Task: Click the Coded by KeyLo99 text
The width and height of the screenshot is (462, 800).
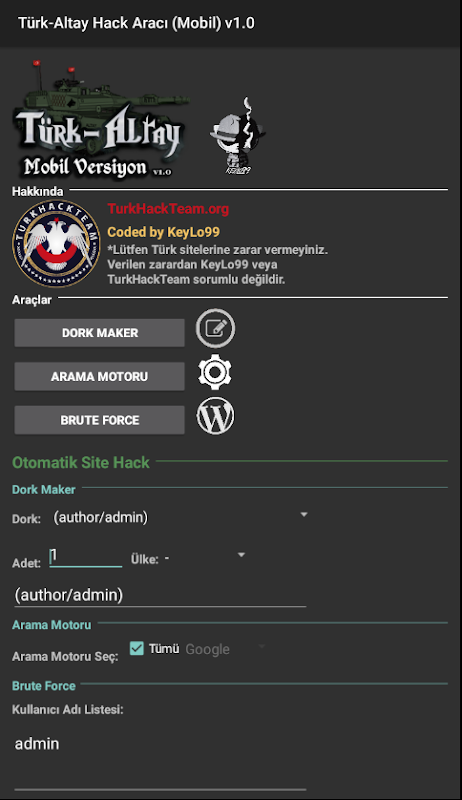Action: (x=163, y=232)
